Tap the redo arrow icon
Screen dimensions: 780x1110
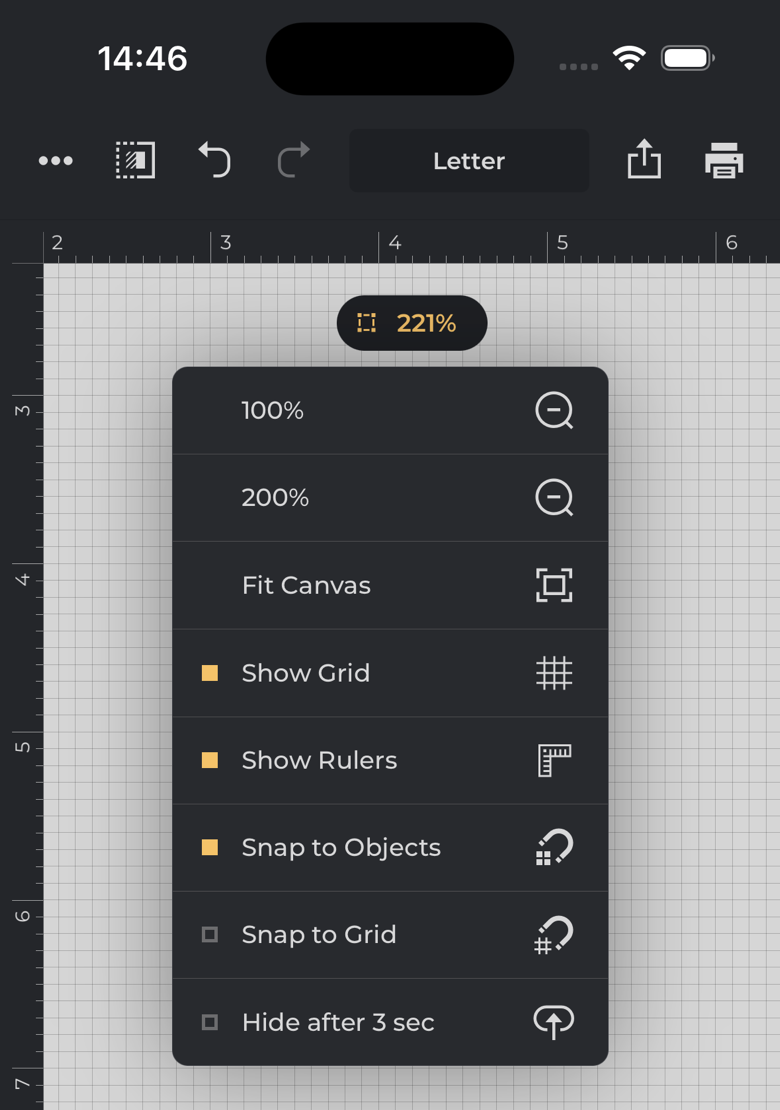293,161
